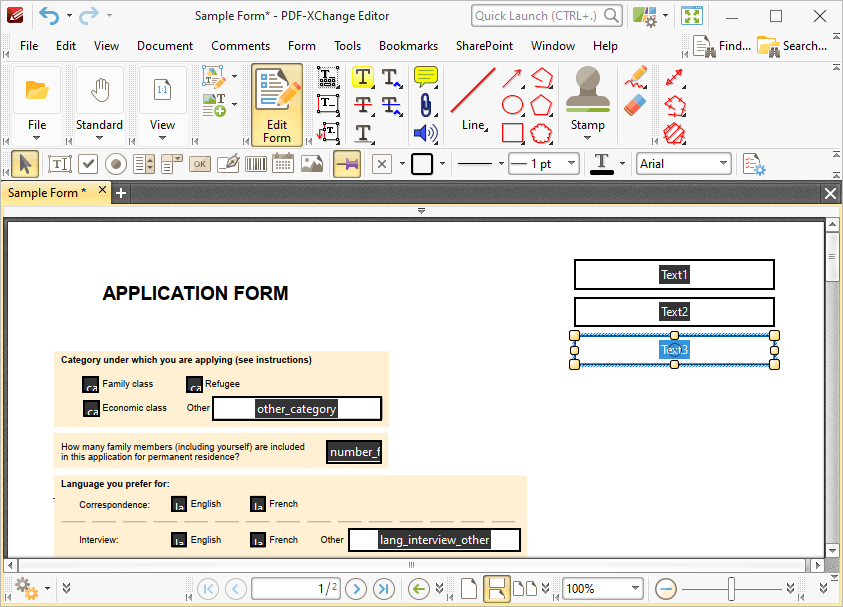843x607 pixels.
Task: Expand the Standard tools dropdown
Action: point(99,138)
